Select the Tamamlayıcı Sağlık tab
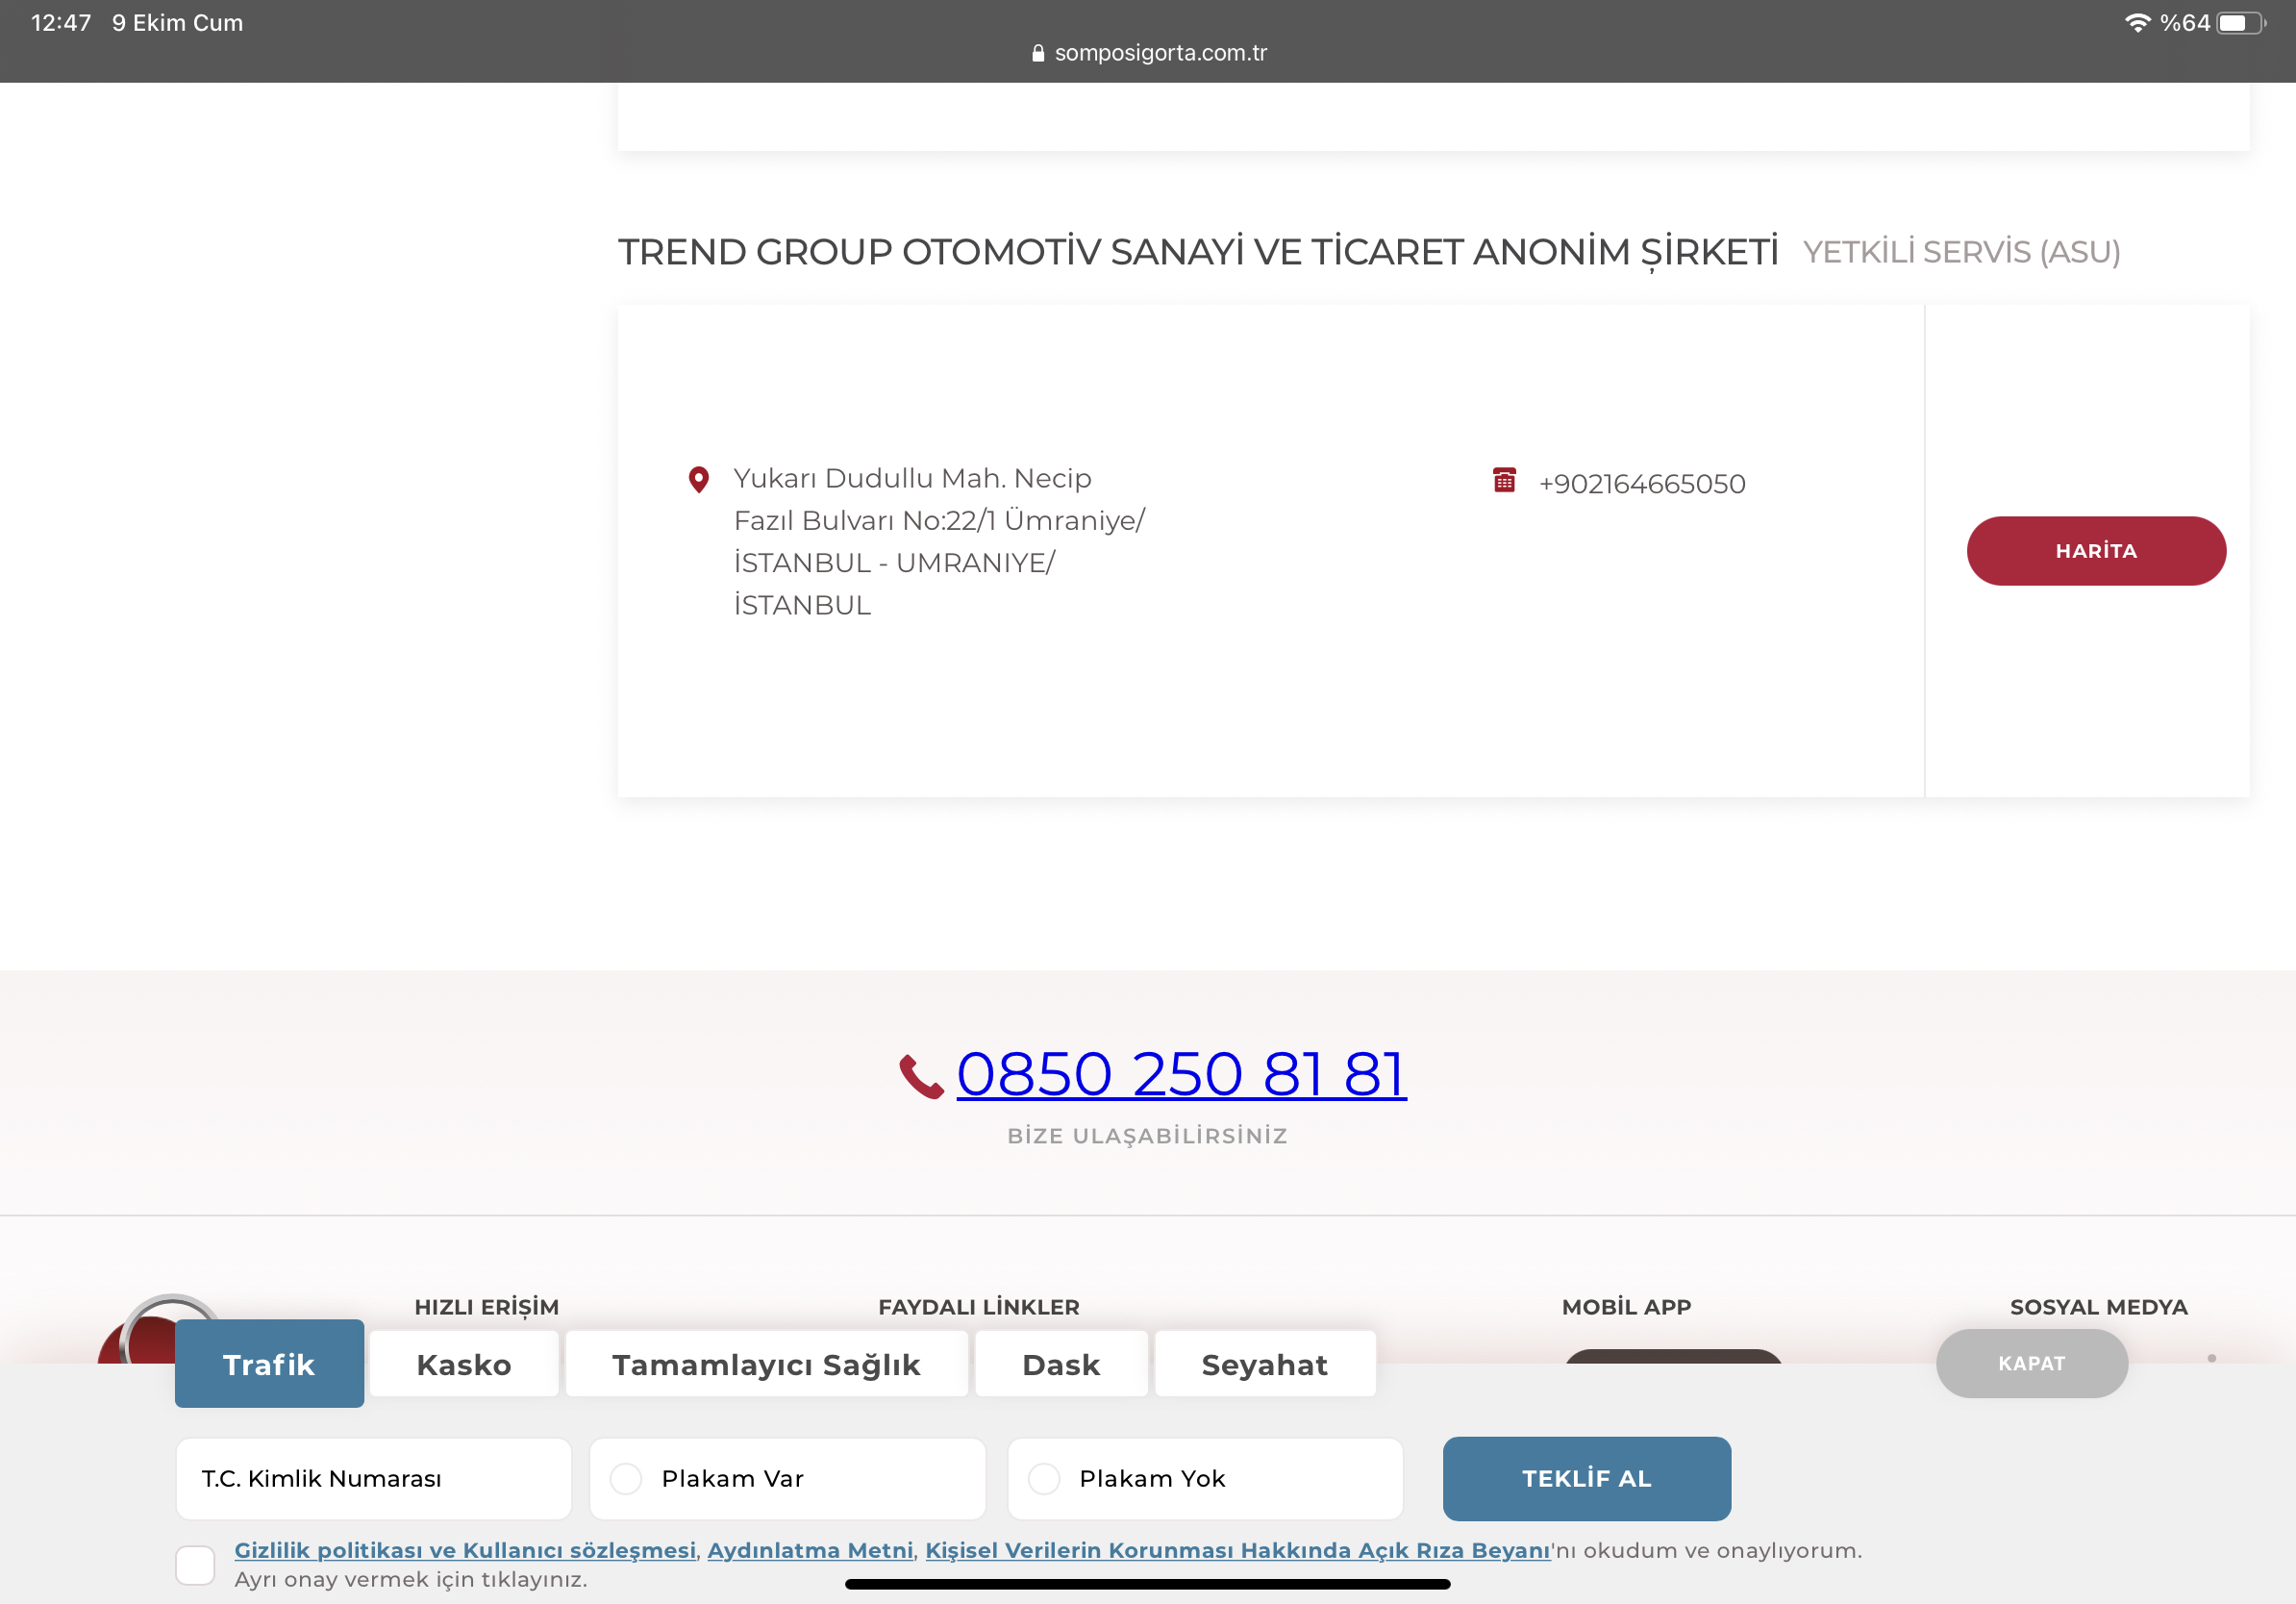The height and width of the screenshot is (1604, 2296). (x=766, y=1364)
